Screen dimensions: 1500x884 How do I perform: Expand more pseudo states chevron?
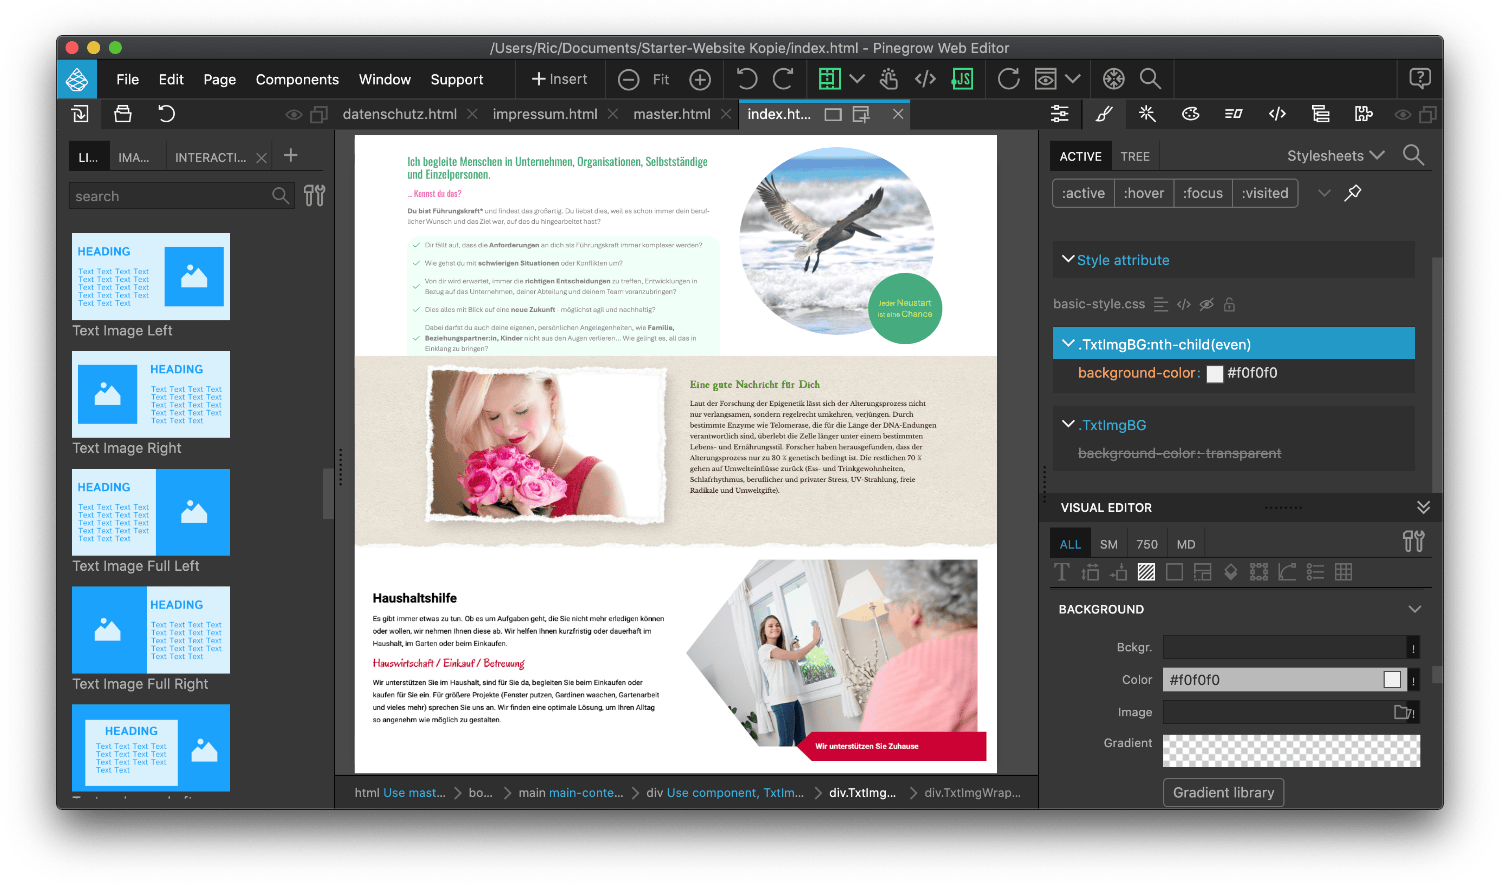1324,193
